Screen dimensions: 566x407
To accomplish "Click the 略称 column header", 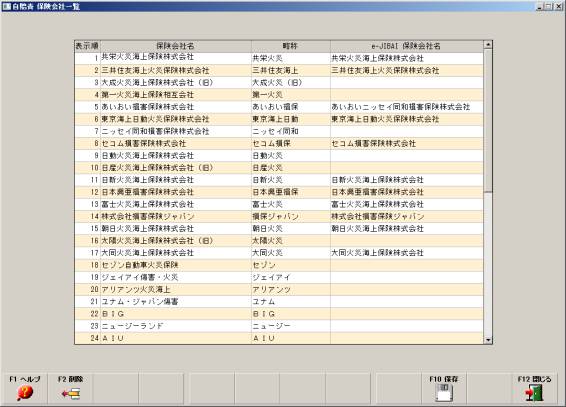I will (x=291, y=46).
